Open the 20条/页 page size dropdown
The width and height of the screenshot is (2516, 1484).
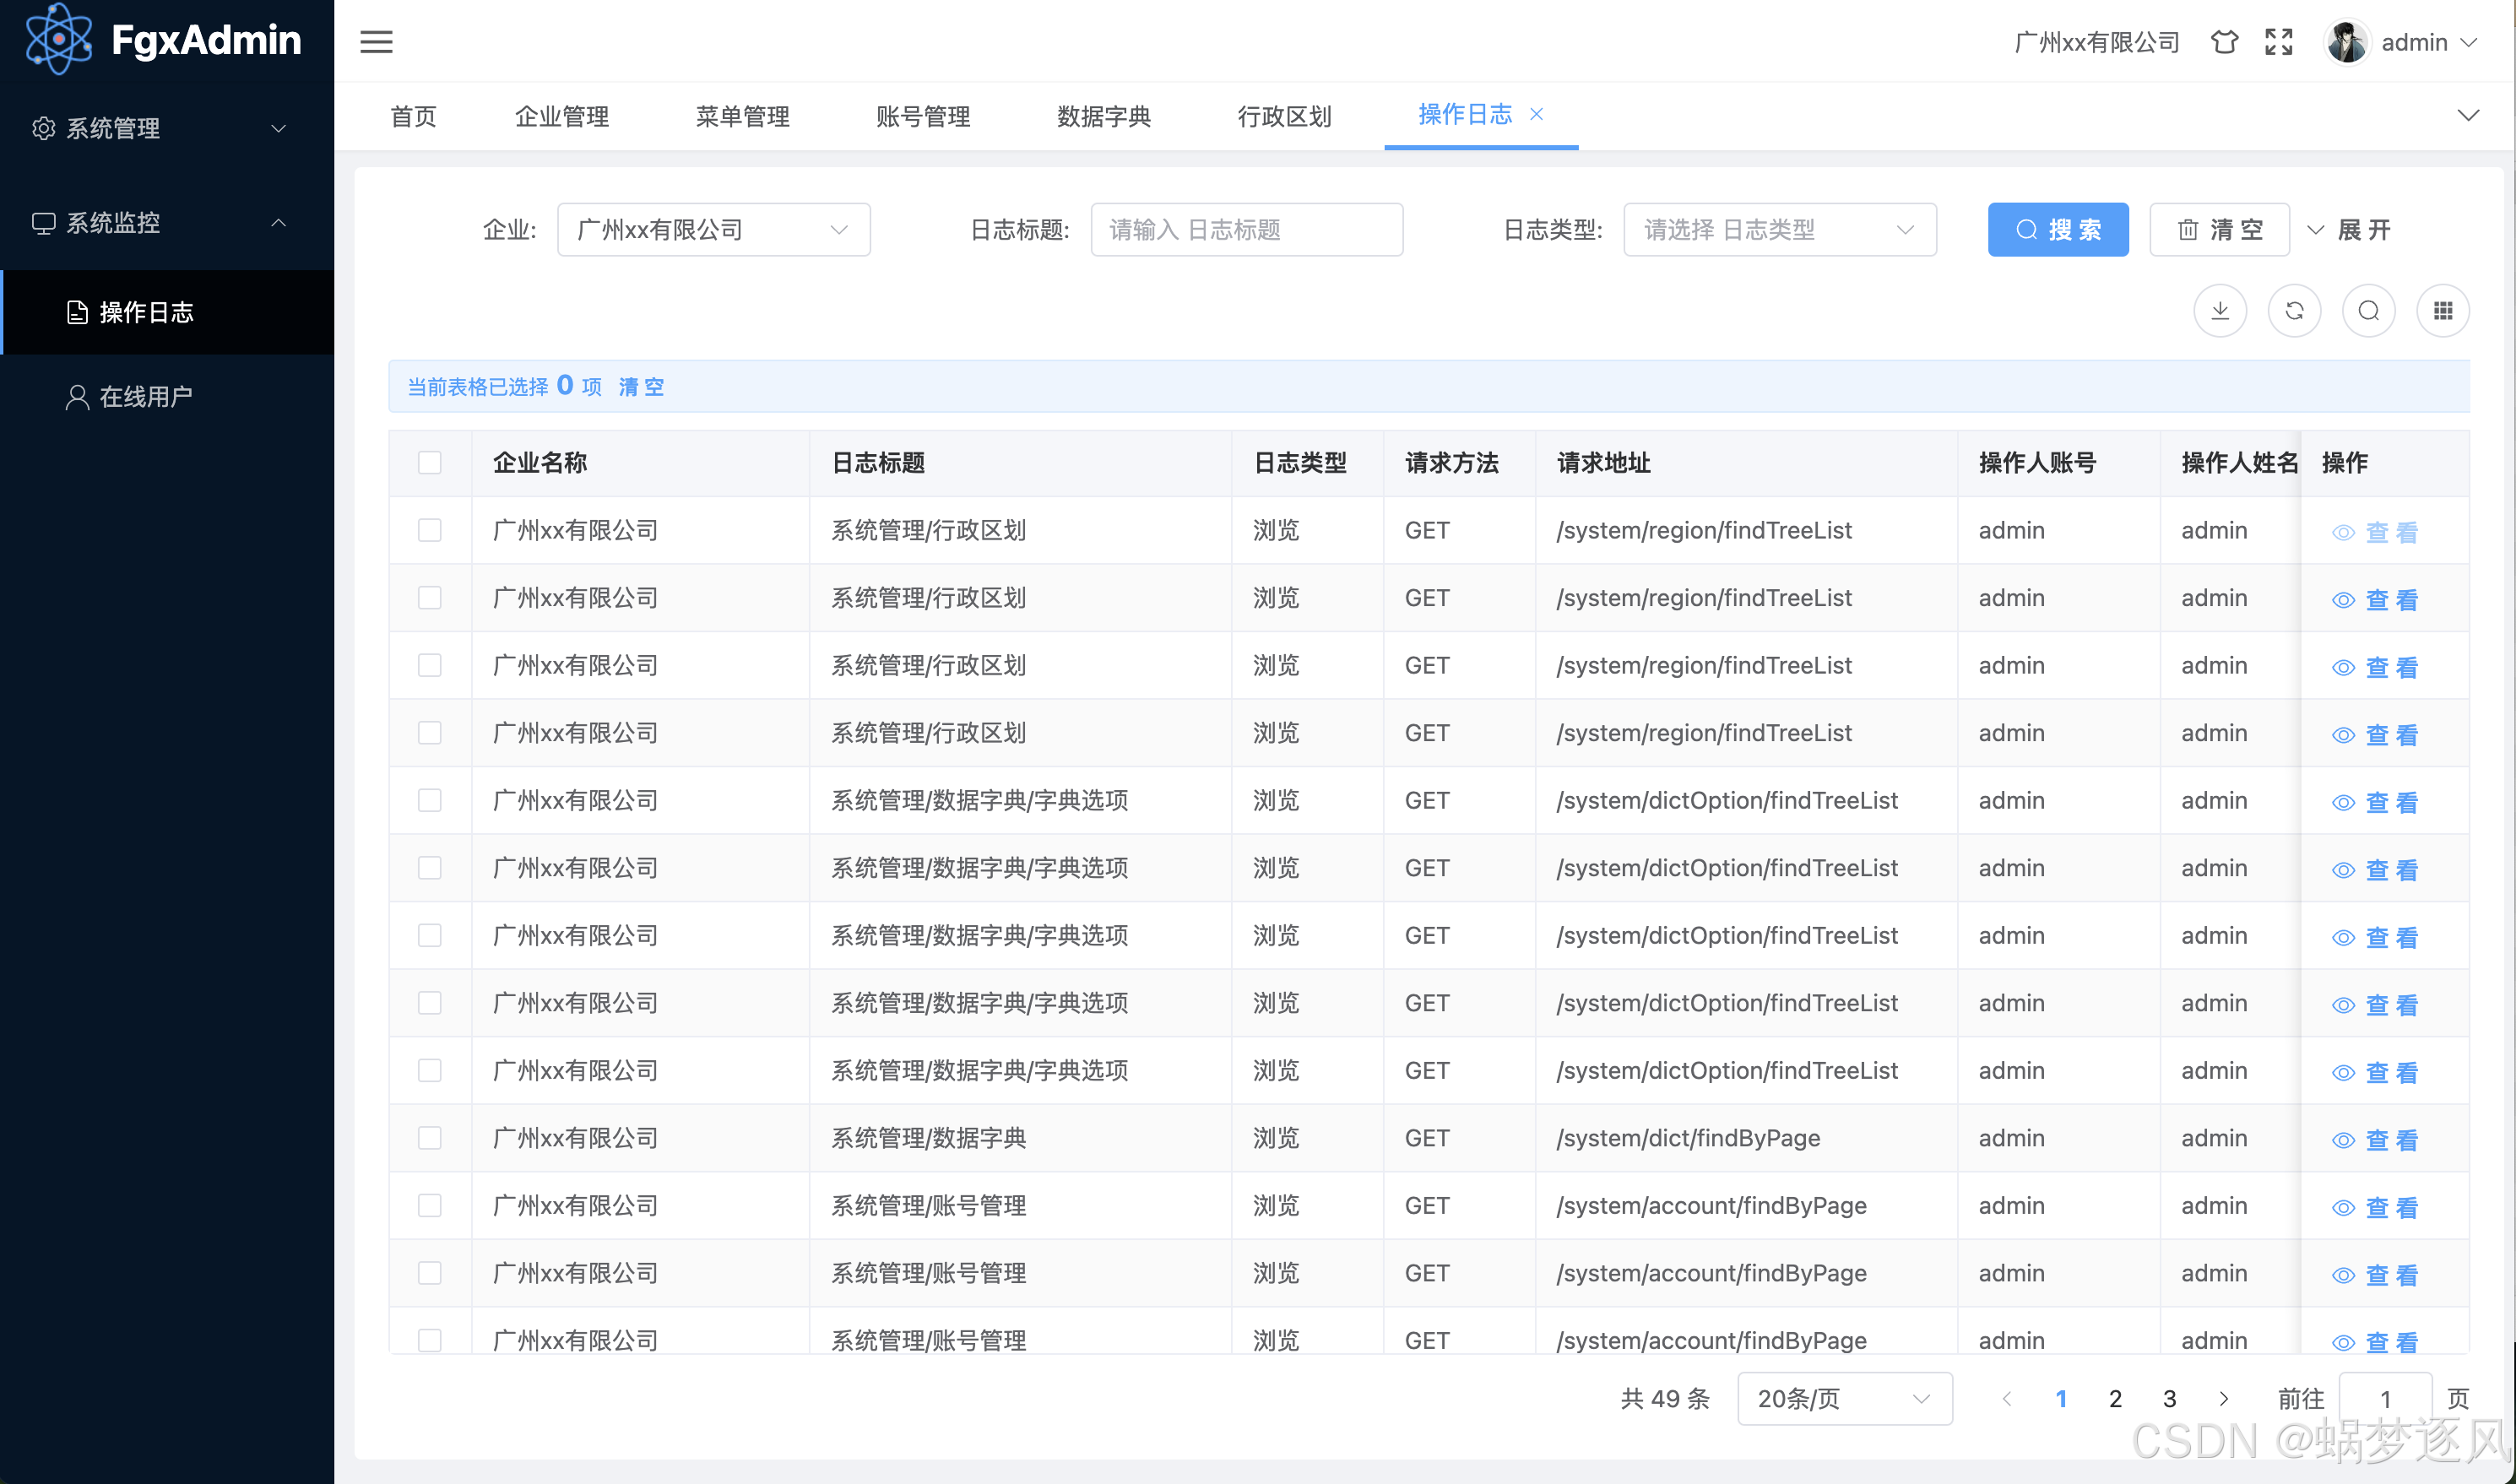(1844, 1398)
